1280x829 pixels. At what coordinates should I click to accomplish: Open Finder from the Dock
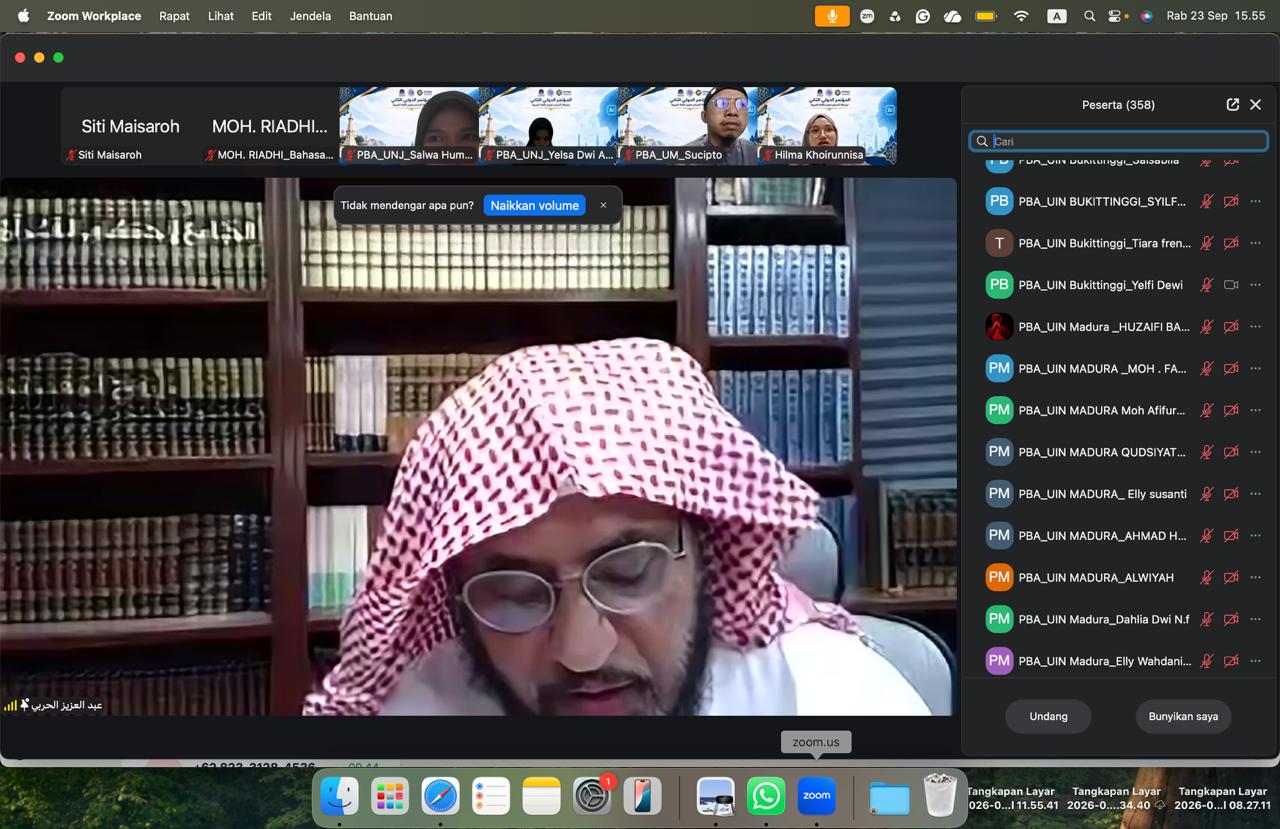tap(340, 796)
